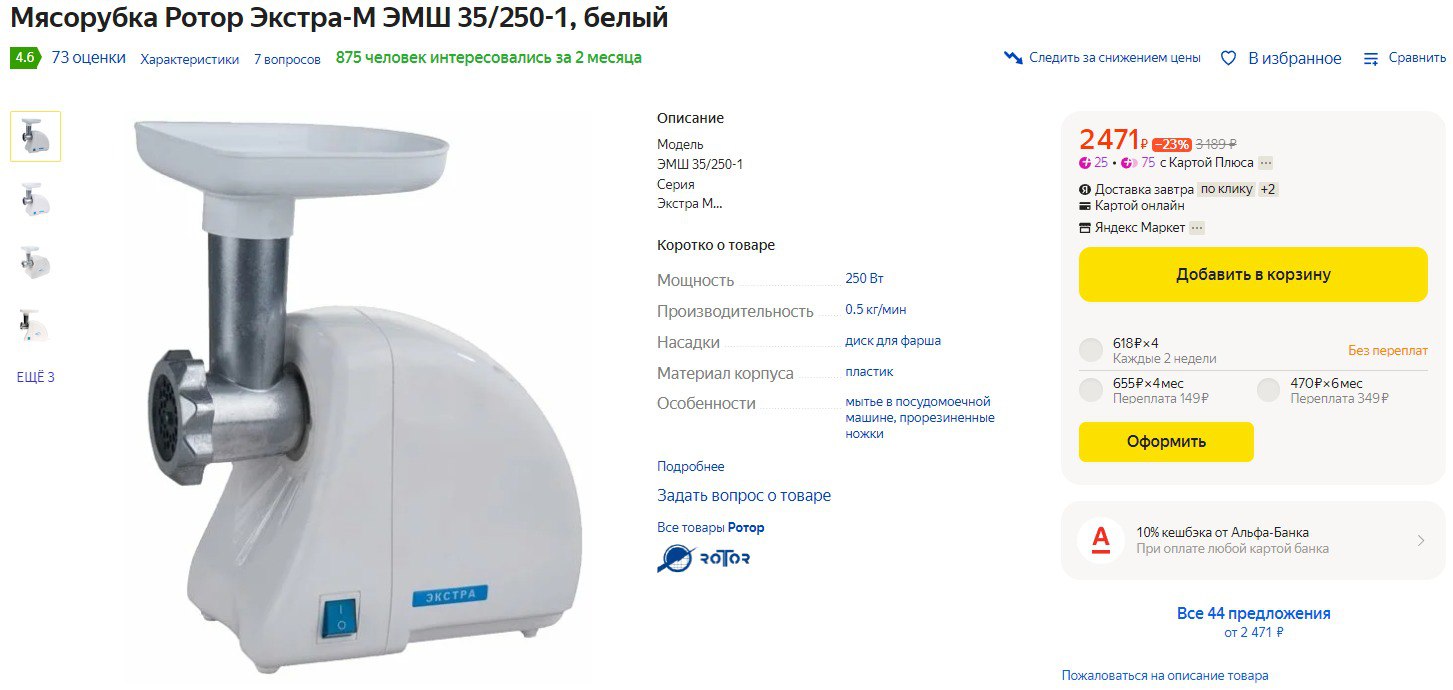Click the compare list icon
This screenshot has height=690, width=1453.
[1372, 59]
